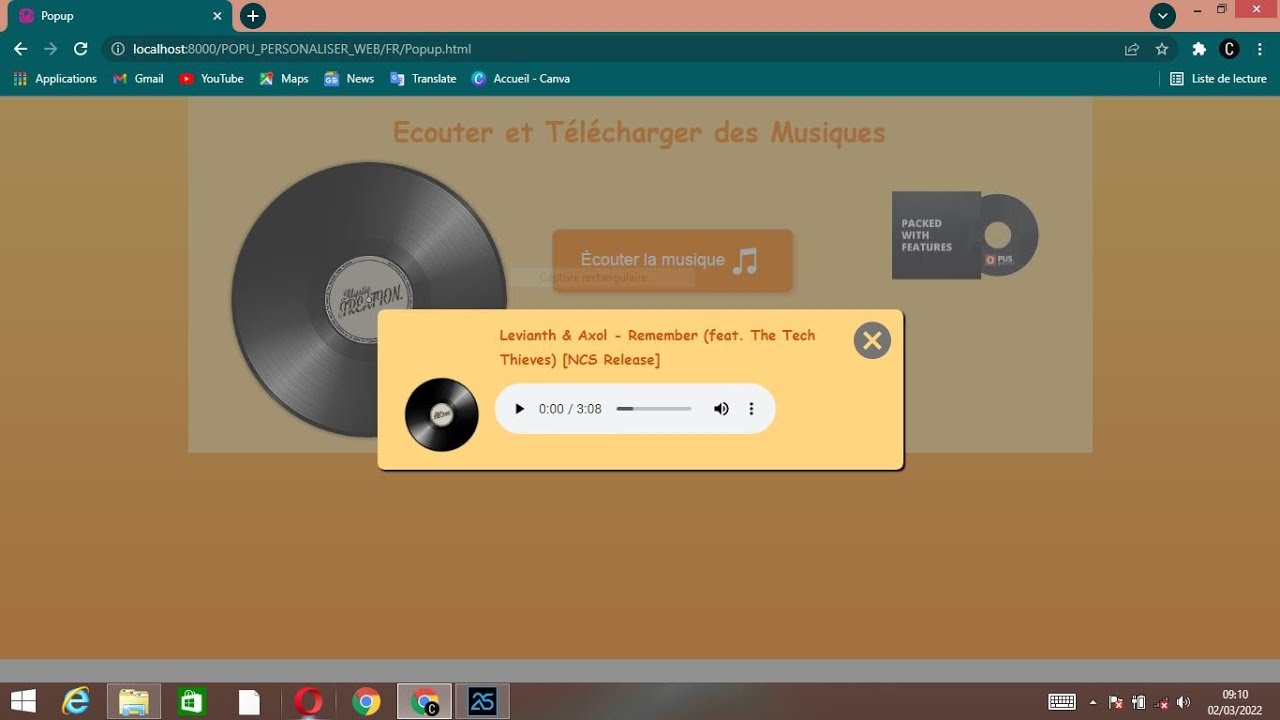Open audio player three-dot options menu
This screenshot has height=720, width=1280.
click(751, 409)
